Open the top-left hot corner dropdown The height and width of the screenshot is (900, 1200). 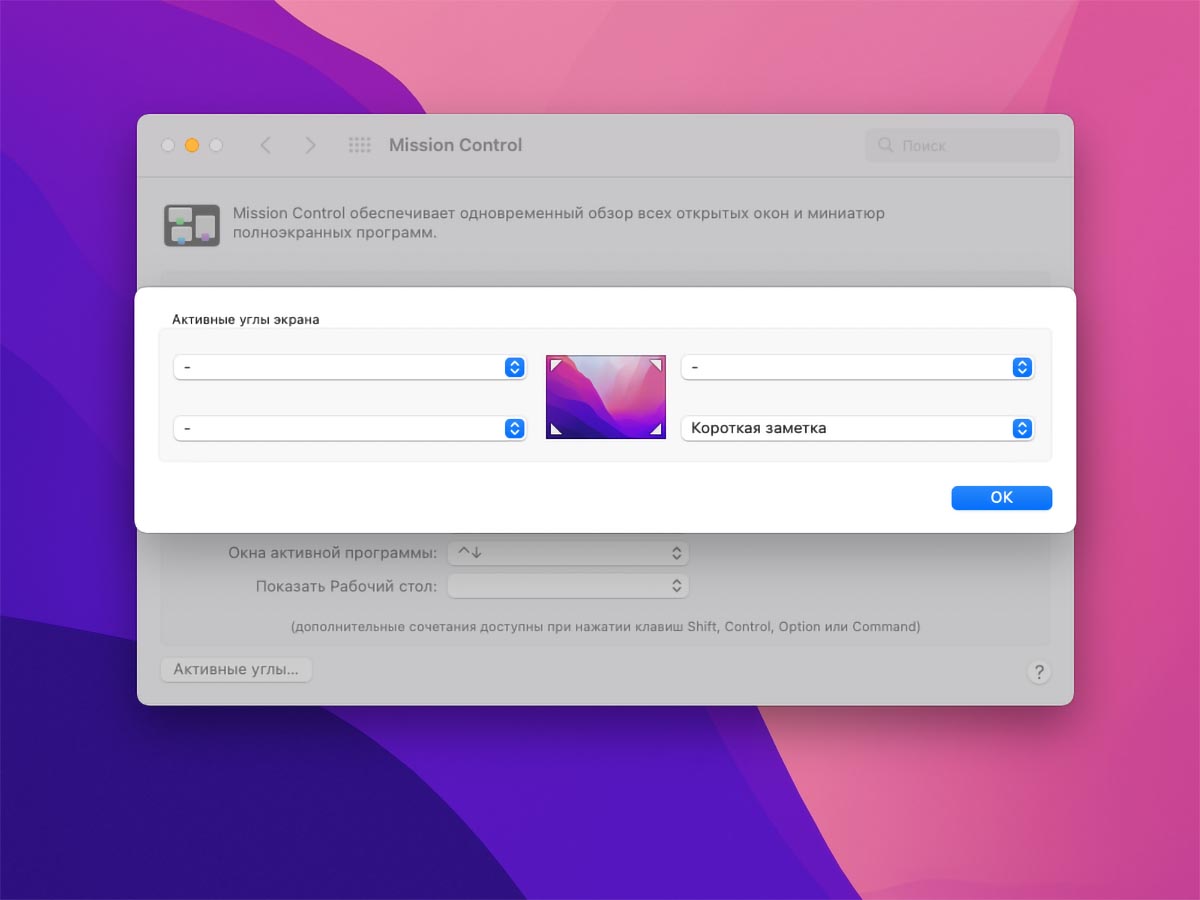[x=350, y=367]
